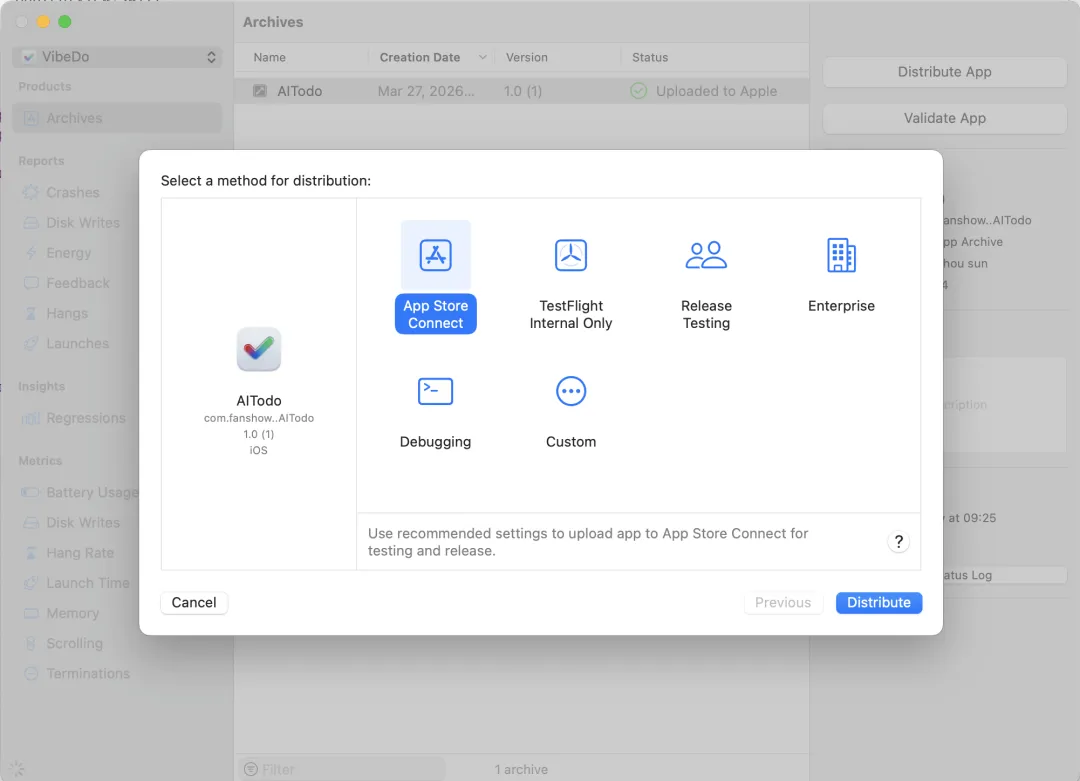The image size is (1080, 781).
Task: Click the green Uploaded to Apple checkmark
Action: tap(638, 91)
